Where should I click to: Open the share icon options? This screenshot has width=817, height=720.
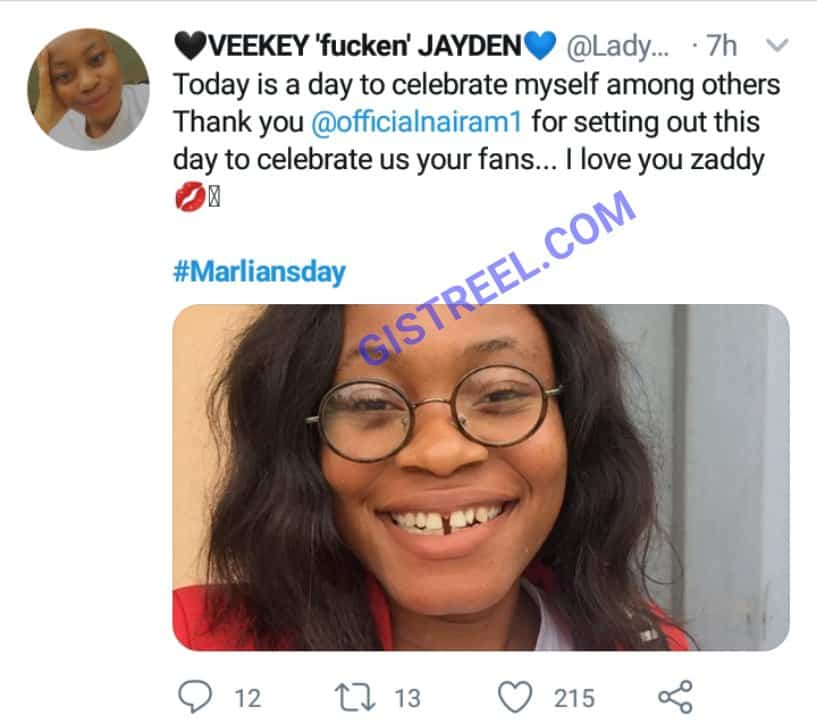[675, 697]
